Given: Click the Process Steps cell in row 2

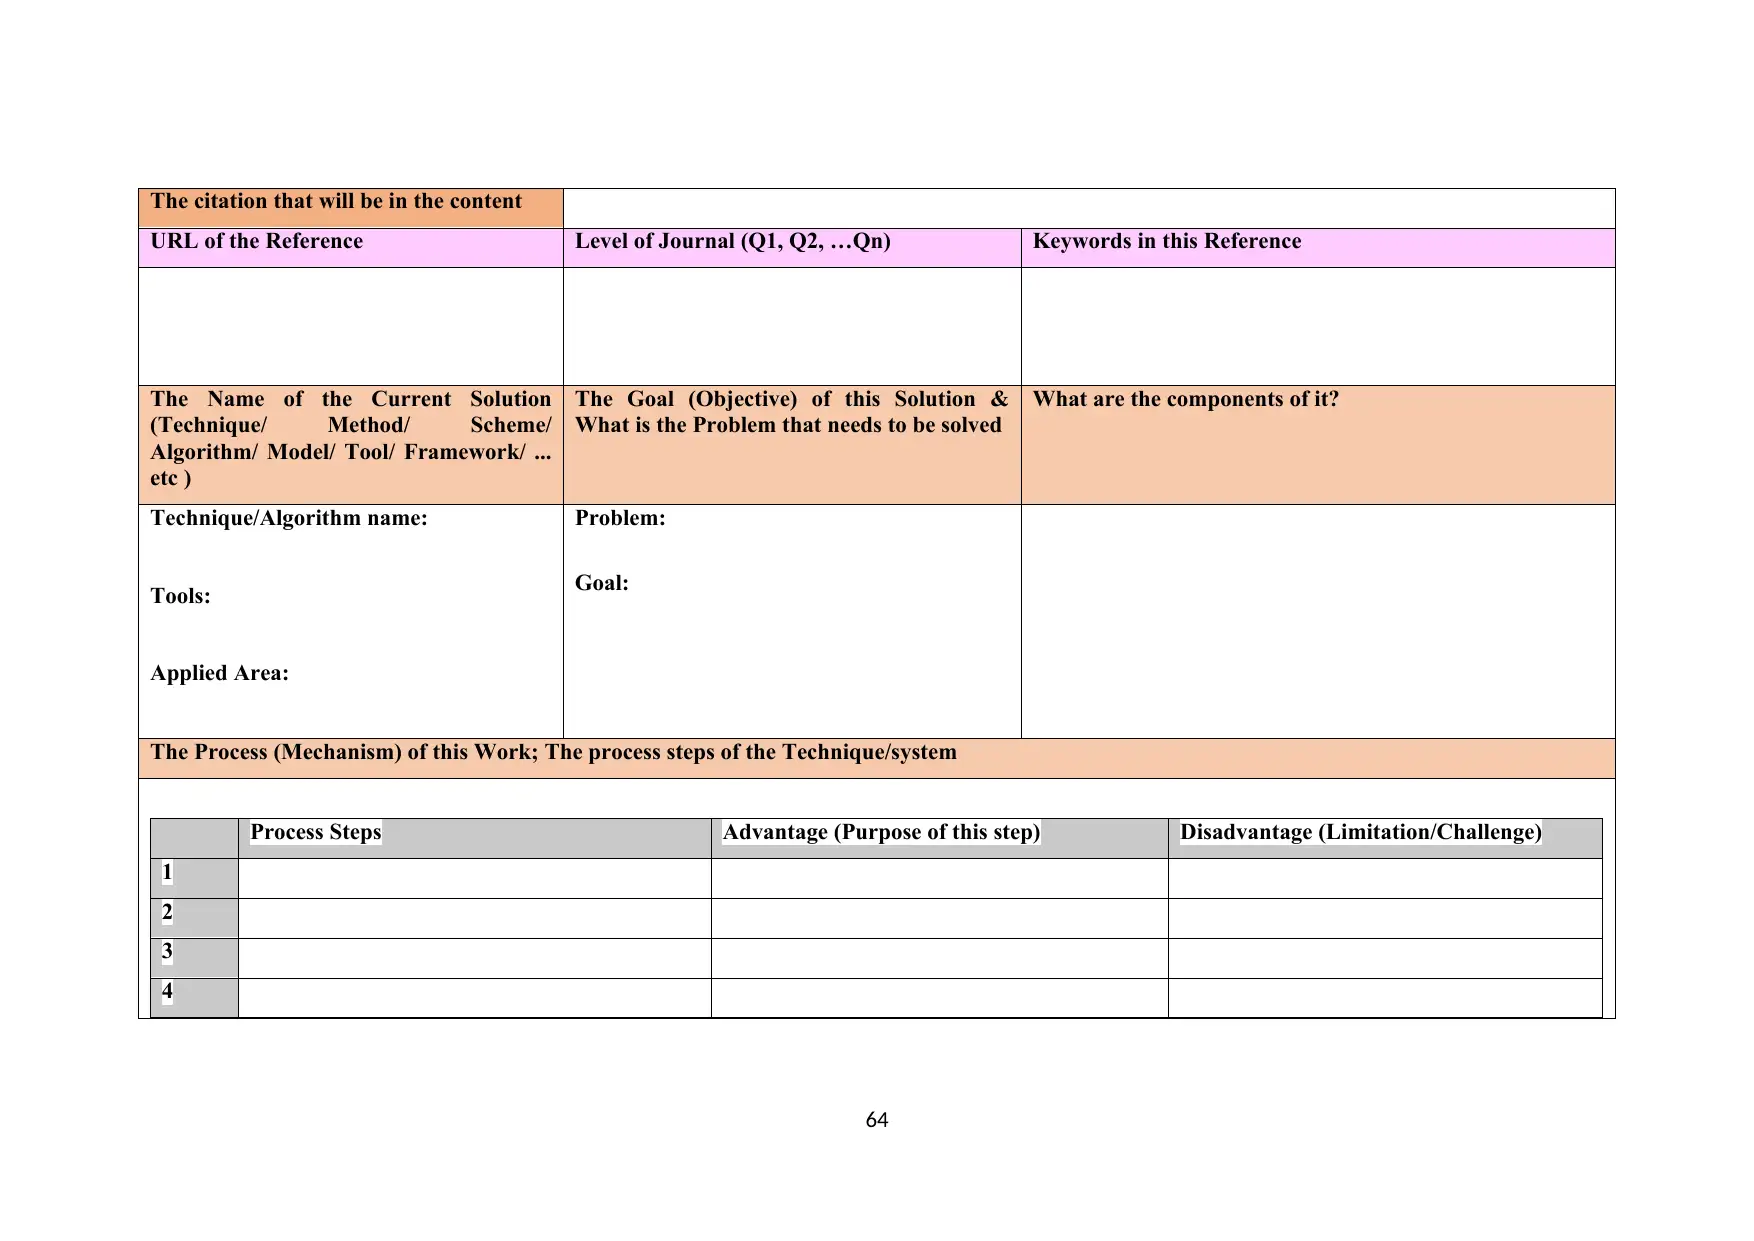Looking at the screenshot, I should point(475,918).
